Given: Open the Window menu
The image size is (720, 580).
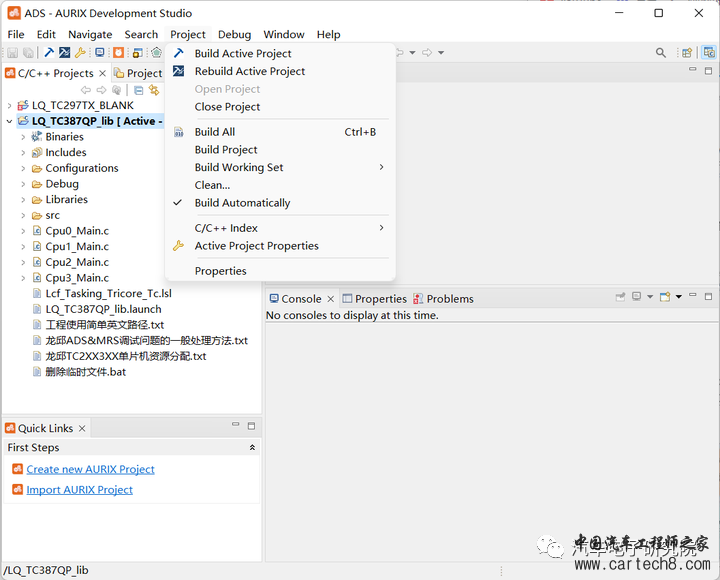Looking at the screenshot, I should (x=284, y=34).
